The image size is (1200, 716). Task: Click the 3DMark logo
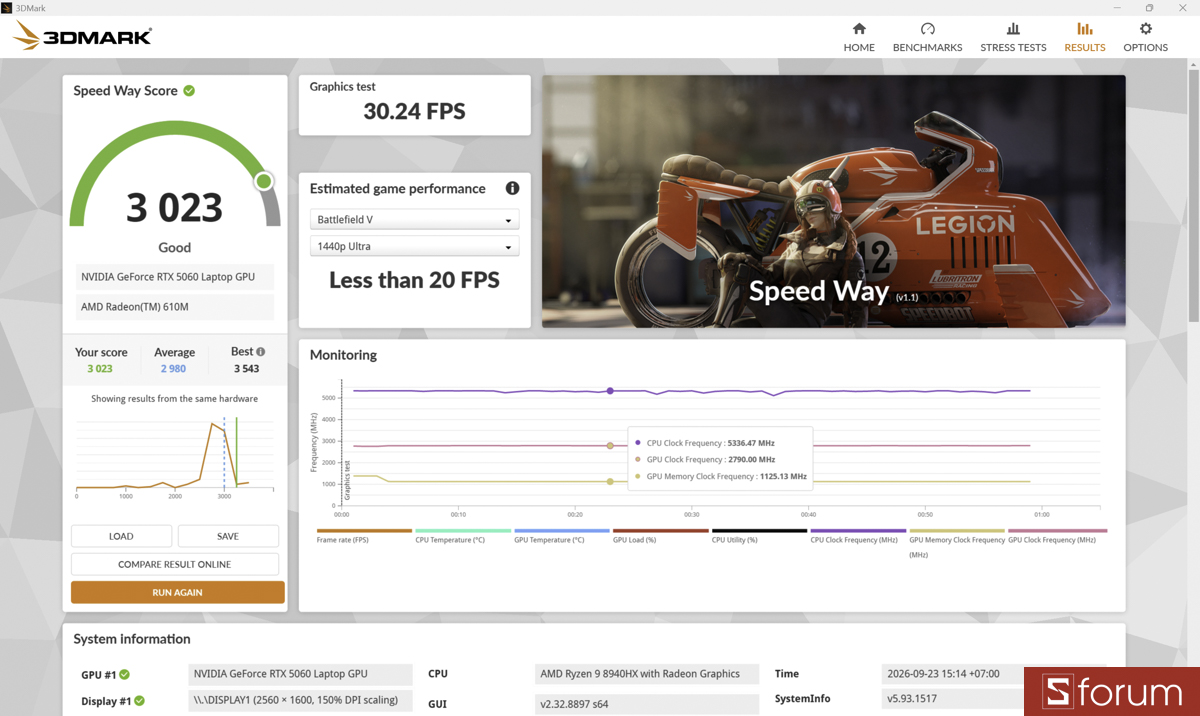82,37
